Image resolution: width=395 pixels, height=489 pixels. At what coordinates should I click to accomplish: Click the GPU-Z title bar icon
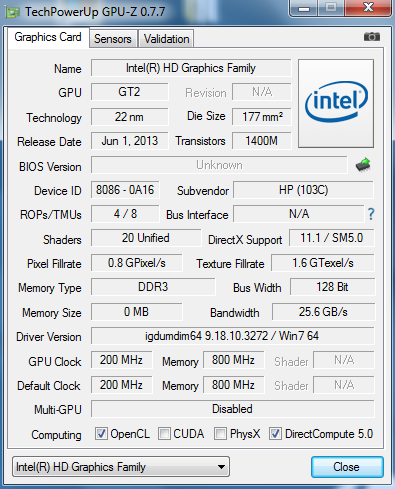coord(13,12)
